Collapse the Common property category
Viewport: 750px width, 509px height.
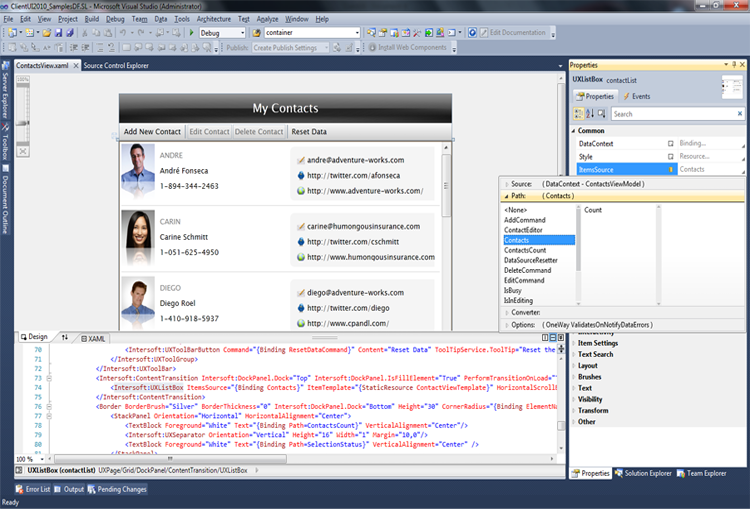coord(574,131)
